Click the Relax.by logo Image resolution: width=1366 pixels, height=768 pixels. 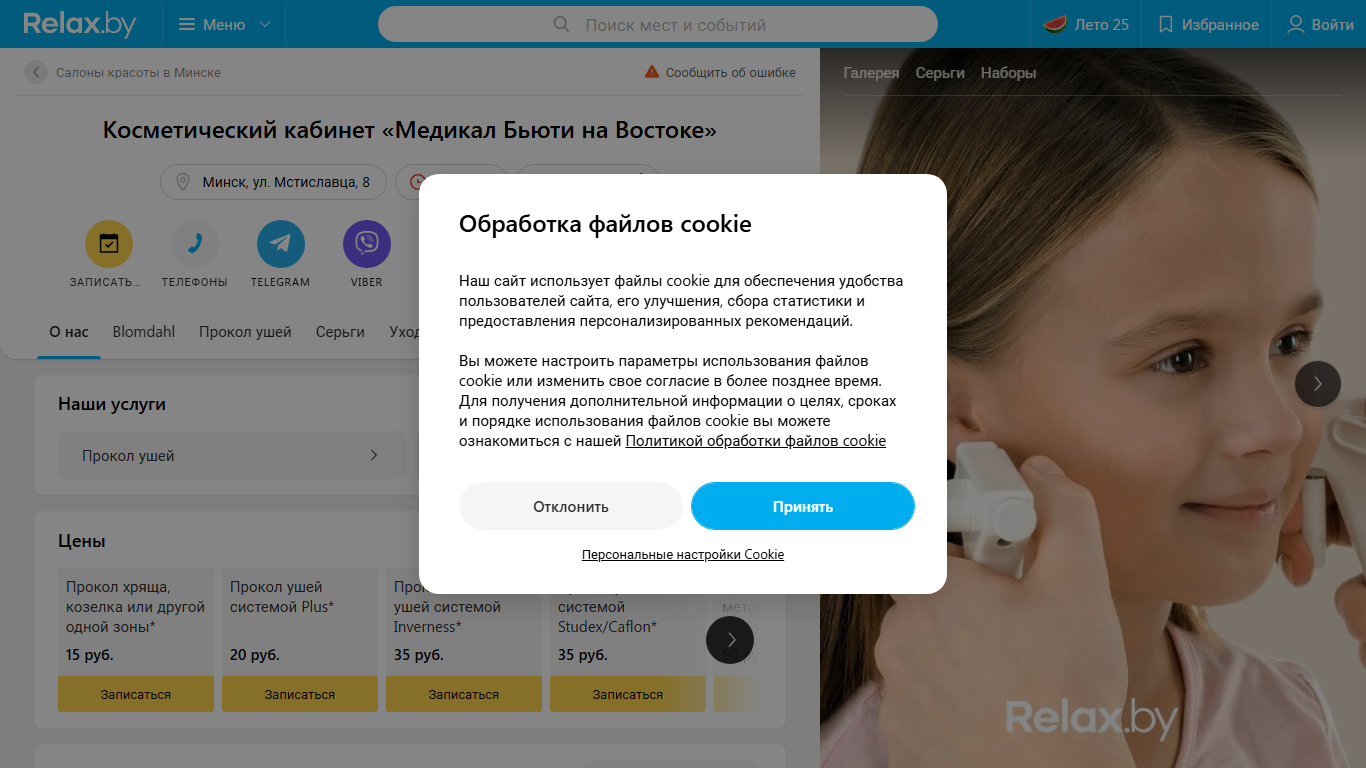[80, 24]
